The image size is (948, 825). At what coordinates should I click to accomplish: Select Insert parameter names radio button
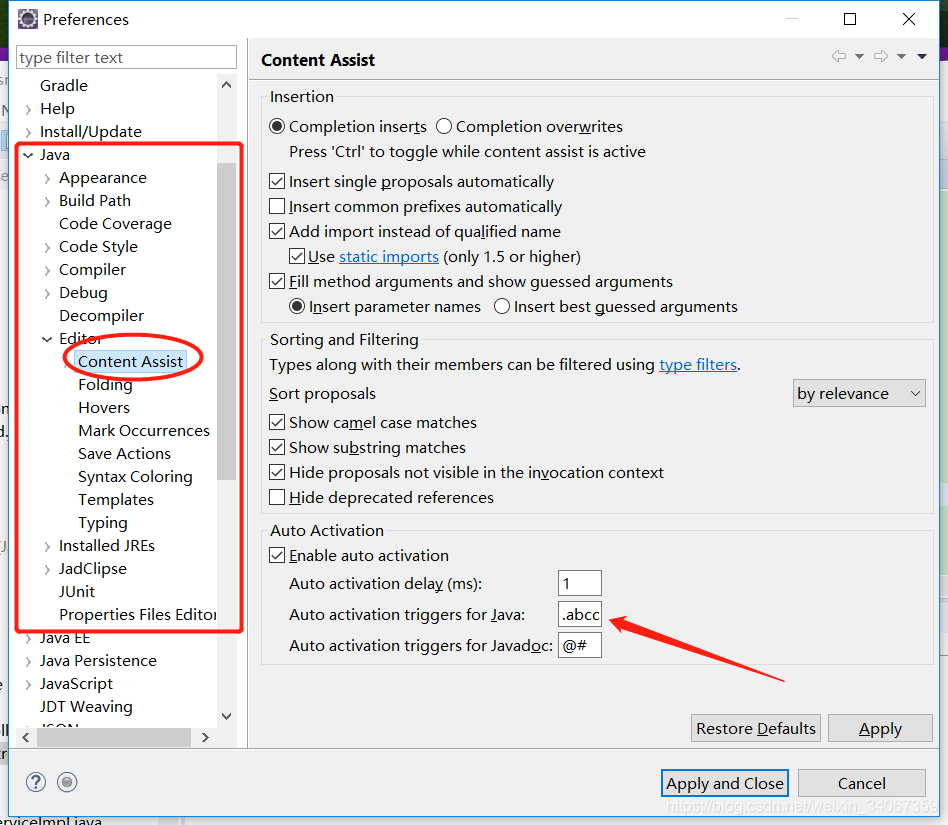[296, 306]
